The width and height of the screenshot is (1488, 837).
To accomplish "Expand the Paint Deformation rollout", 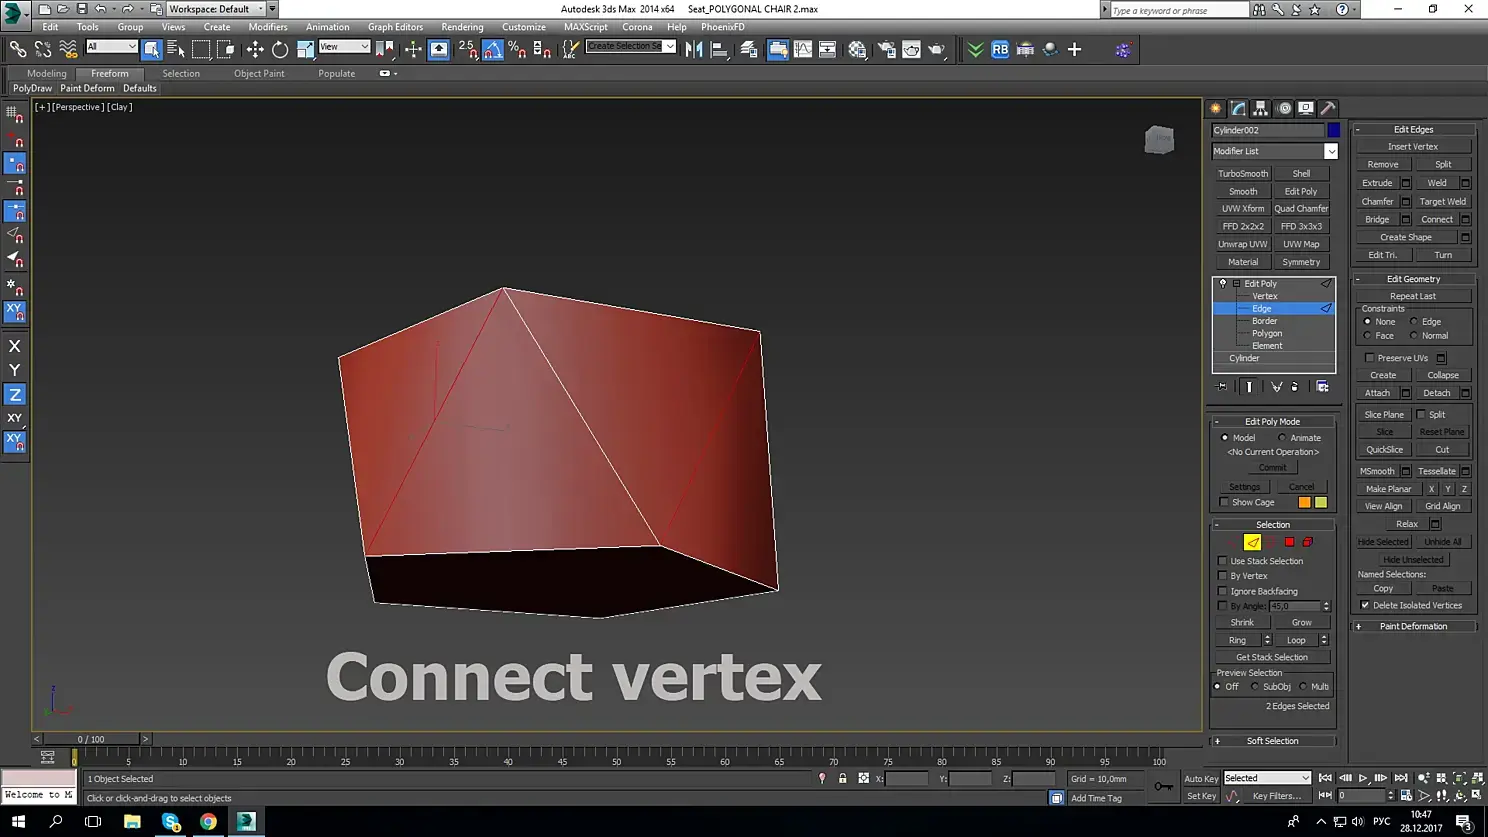I will tap(1414, 627).
